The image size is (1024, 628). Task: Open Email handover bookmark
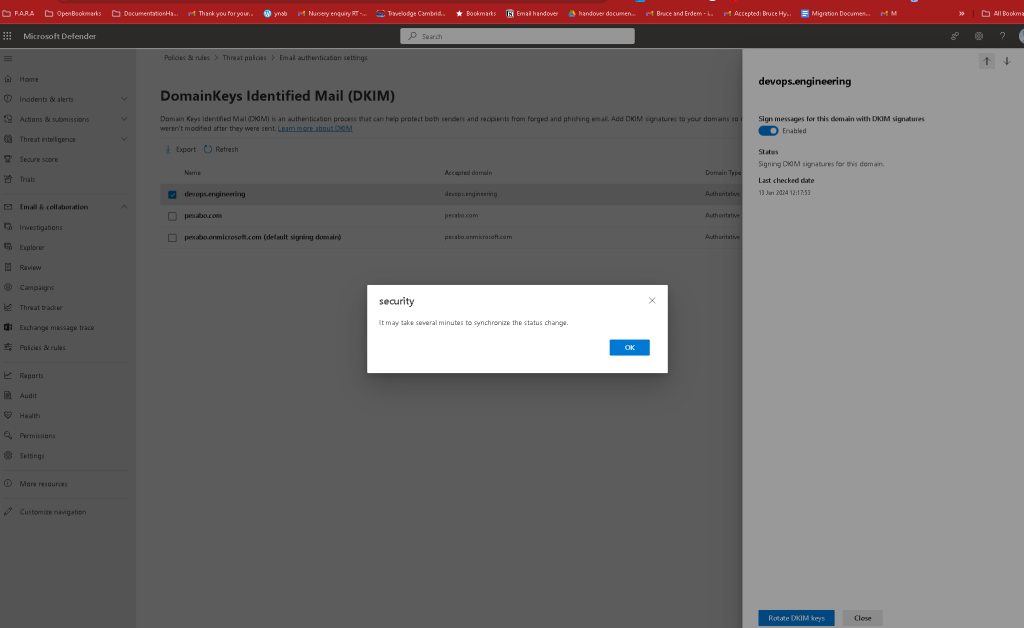point(532,13)
